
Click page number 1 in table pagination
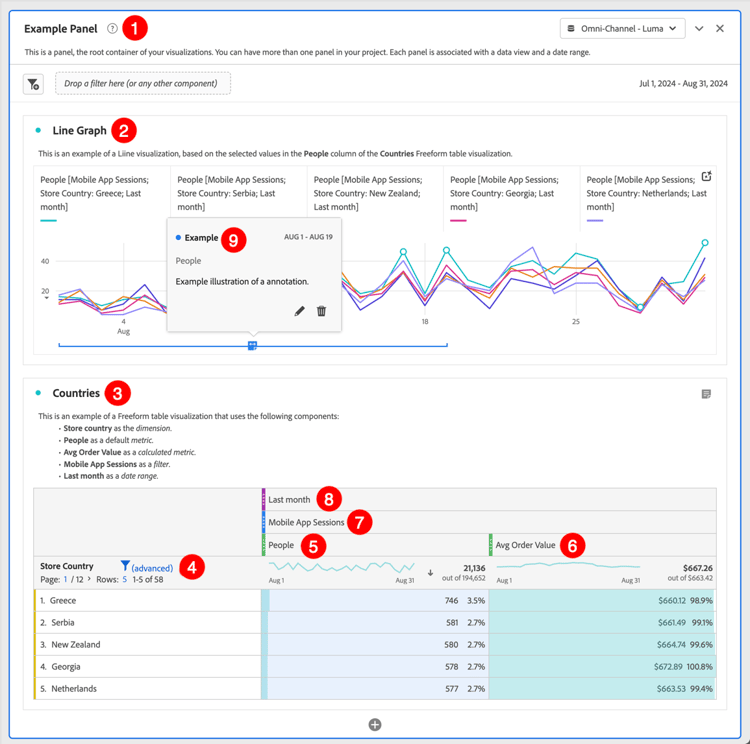click(x=66, y=579)
